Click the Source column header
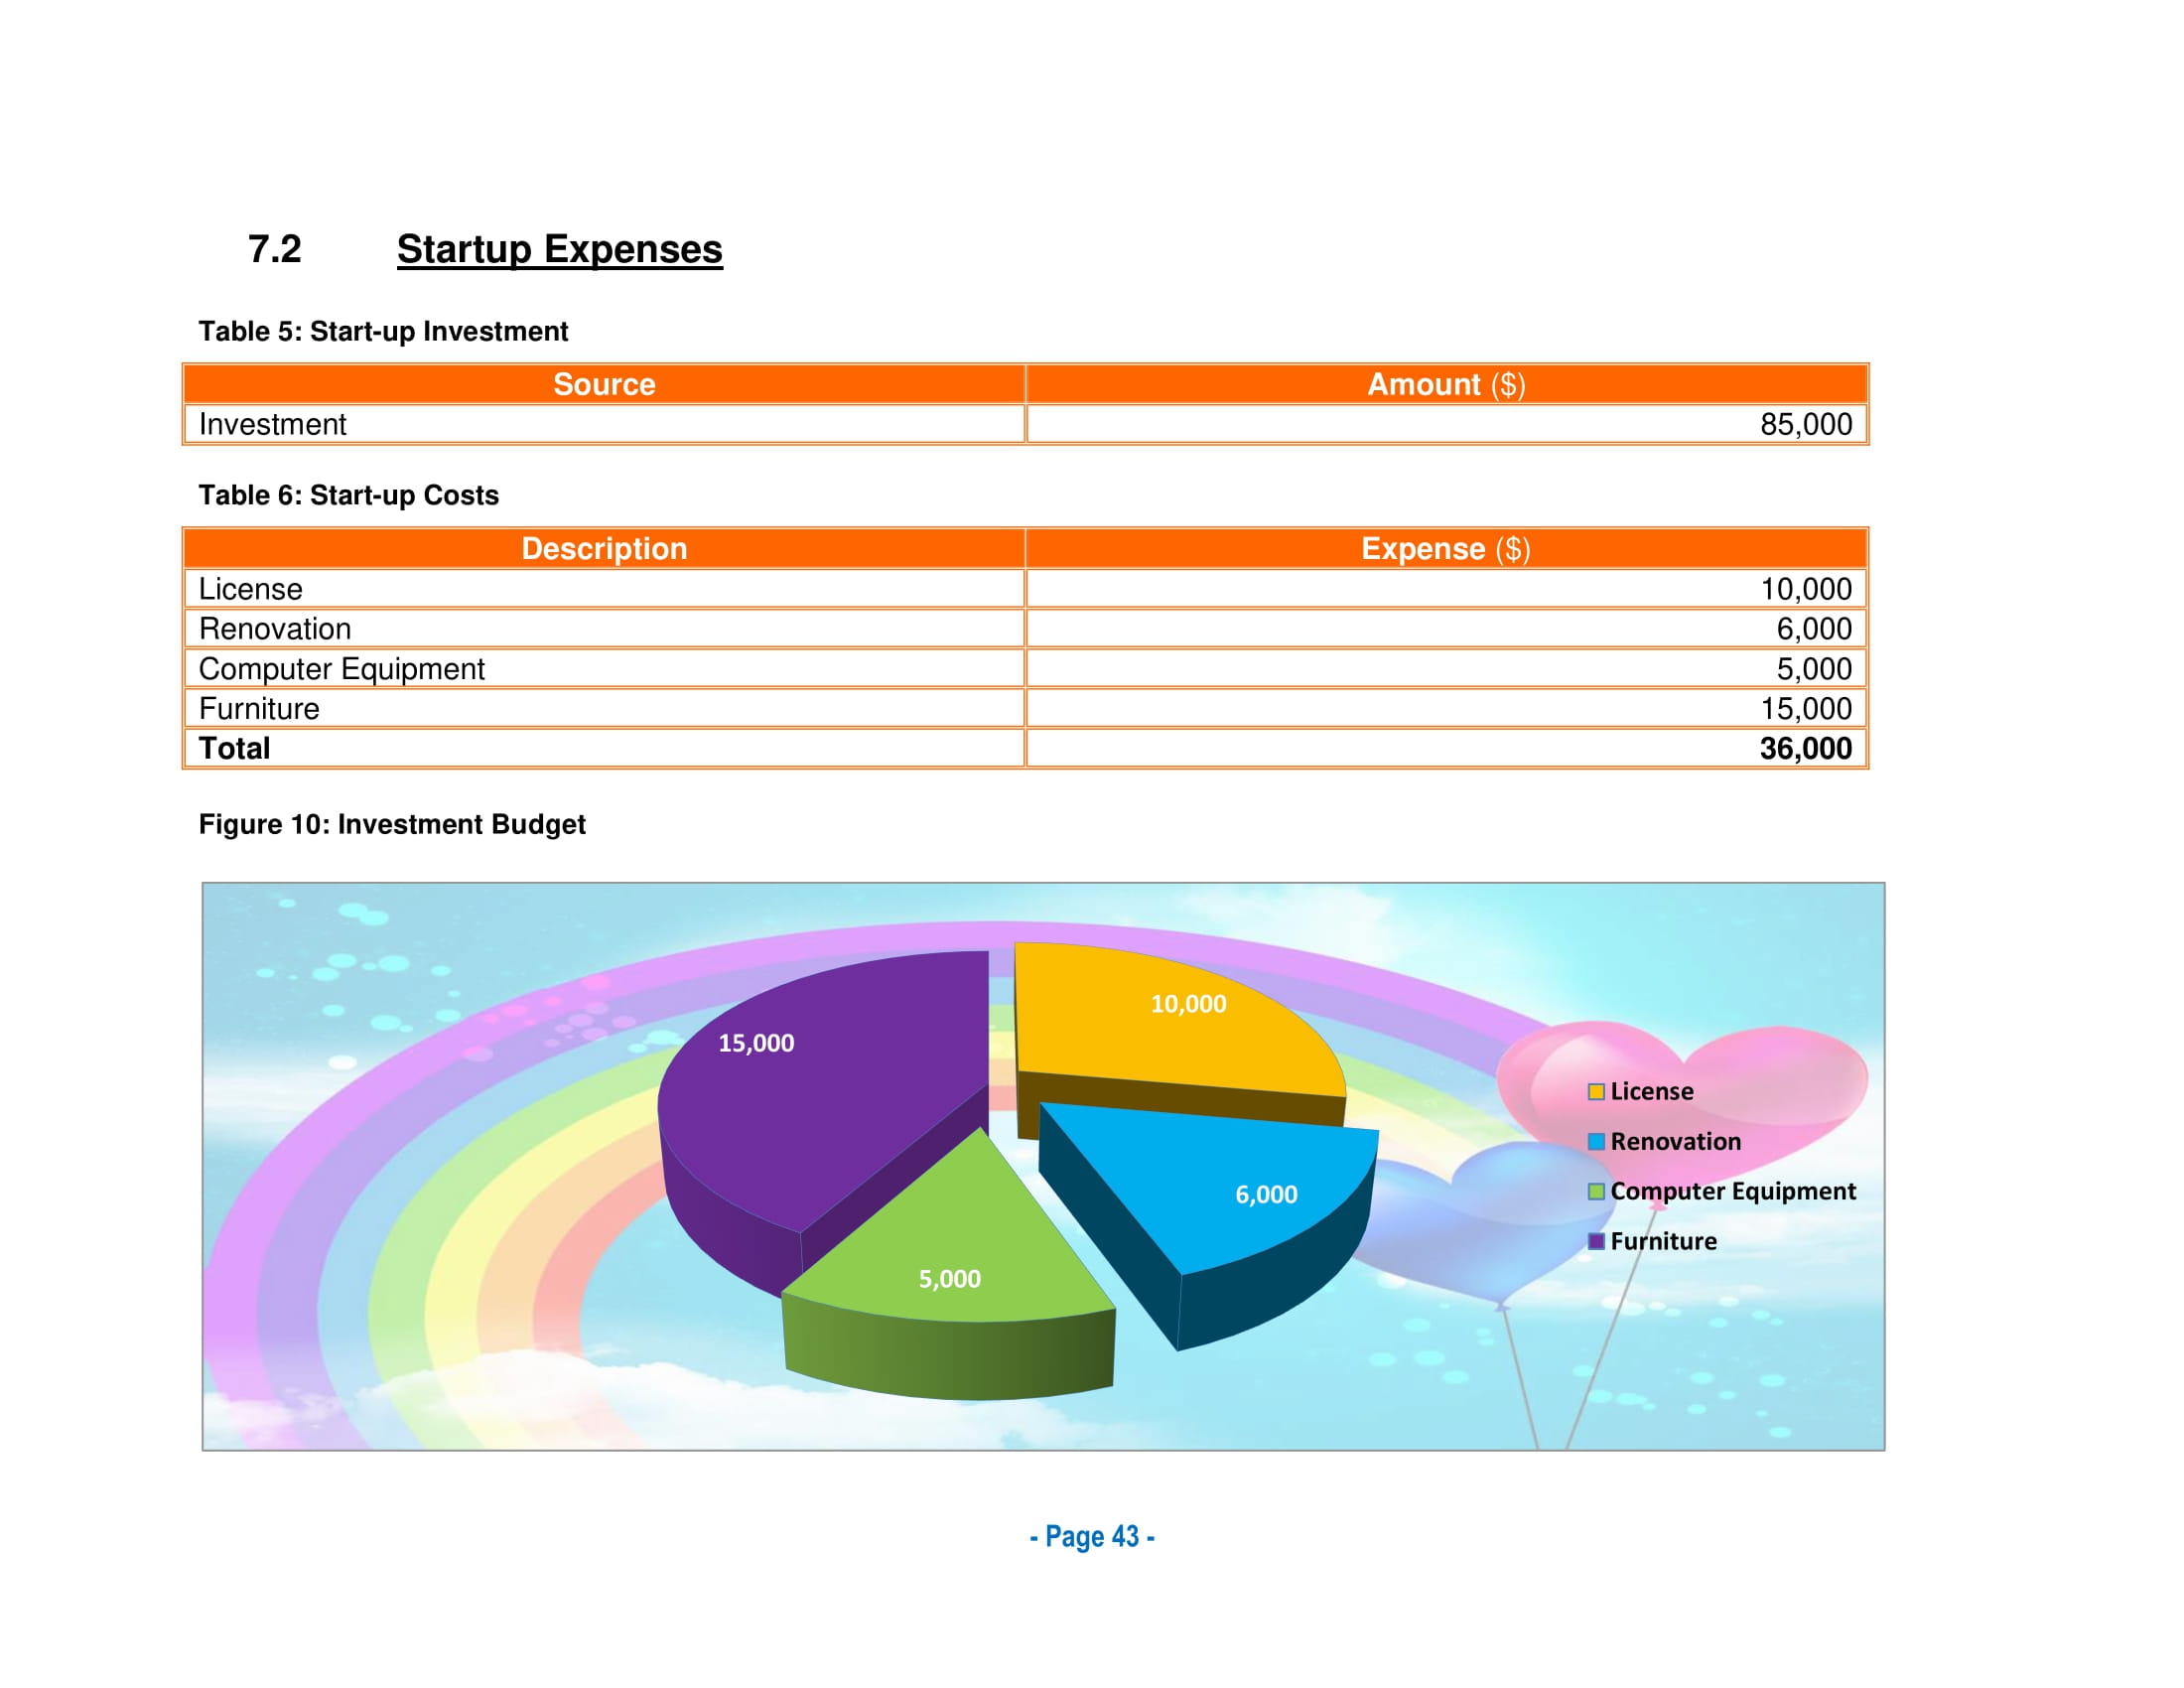 coord(604,385)
